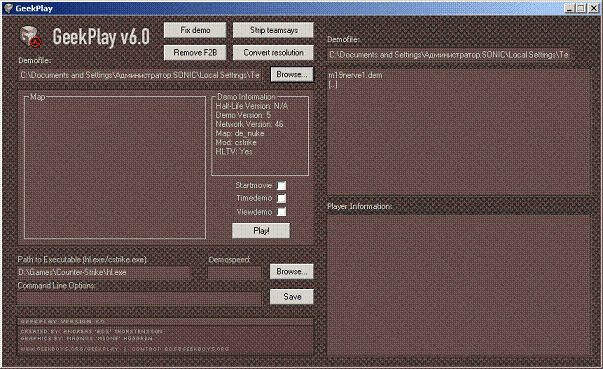Click the Fix demo button
603x369 pixels.
[195, 30]
